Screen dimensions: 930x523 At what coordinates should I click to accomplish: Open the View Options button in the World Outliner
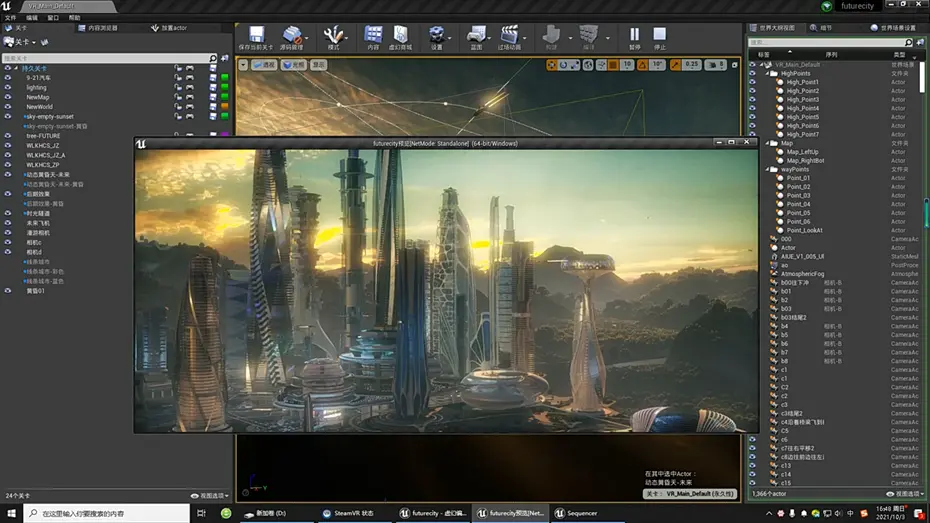906,493
